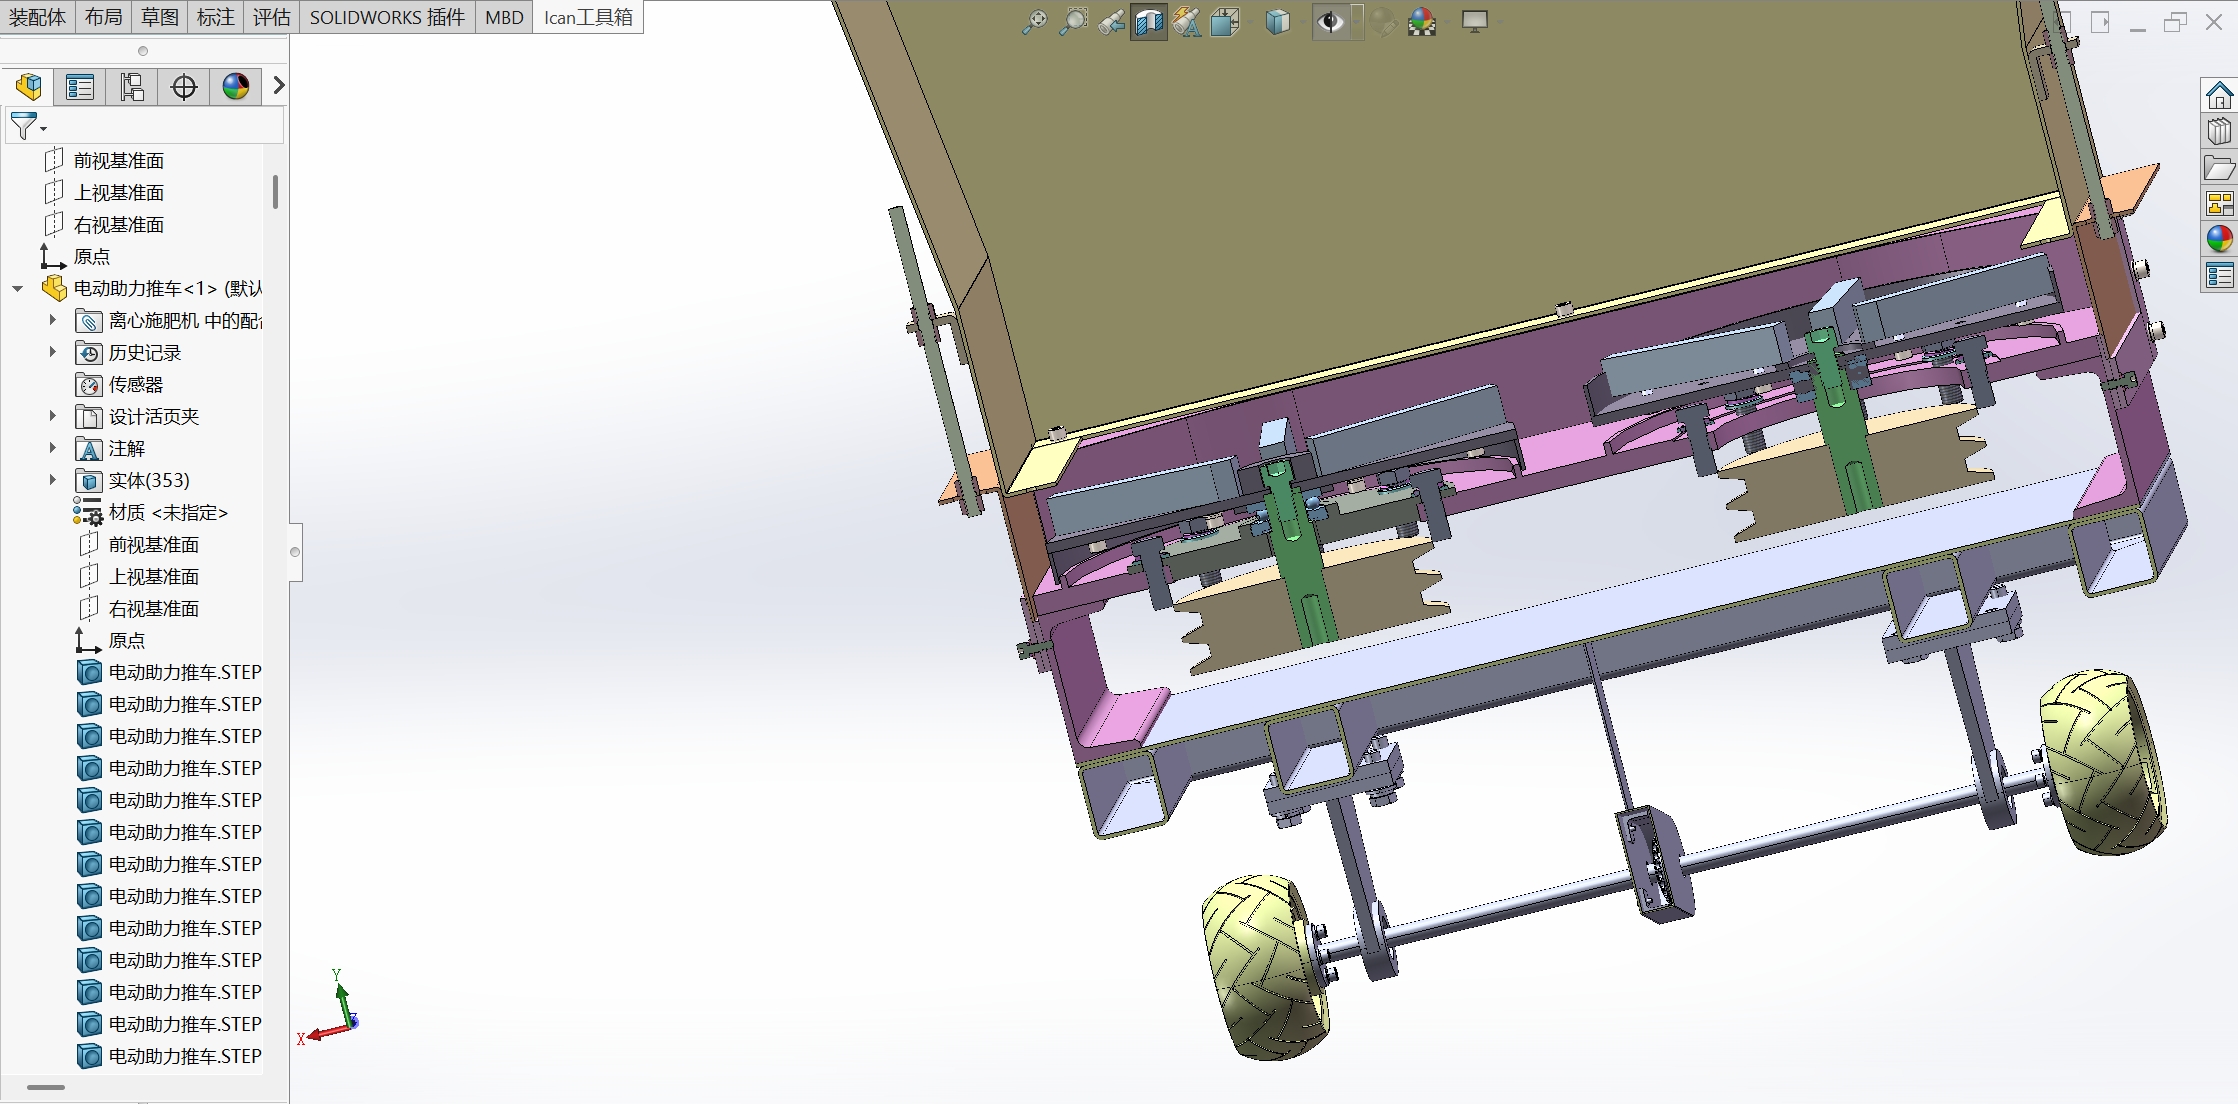Select 材质 <未指定> in feature tree
Image resolution: width=2238 pixels, height=1104 pixels.
click(168, 513)
